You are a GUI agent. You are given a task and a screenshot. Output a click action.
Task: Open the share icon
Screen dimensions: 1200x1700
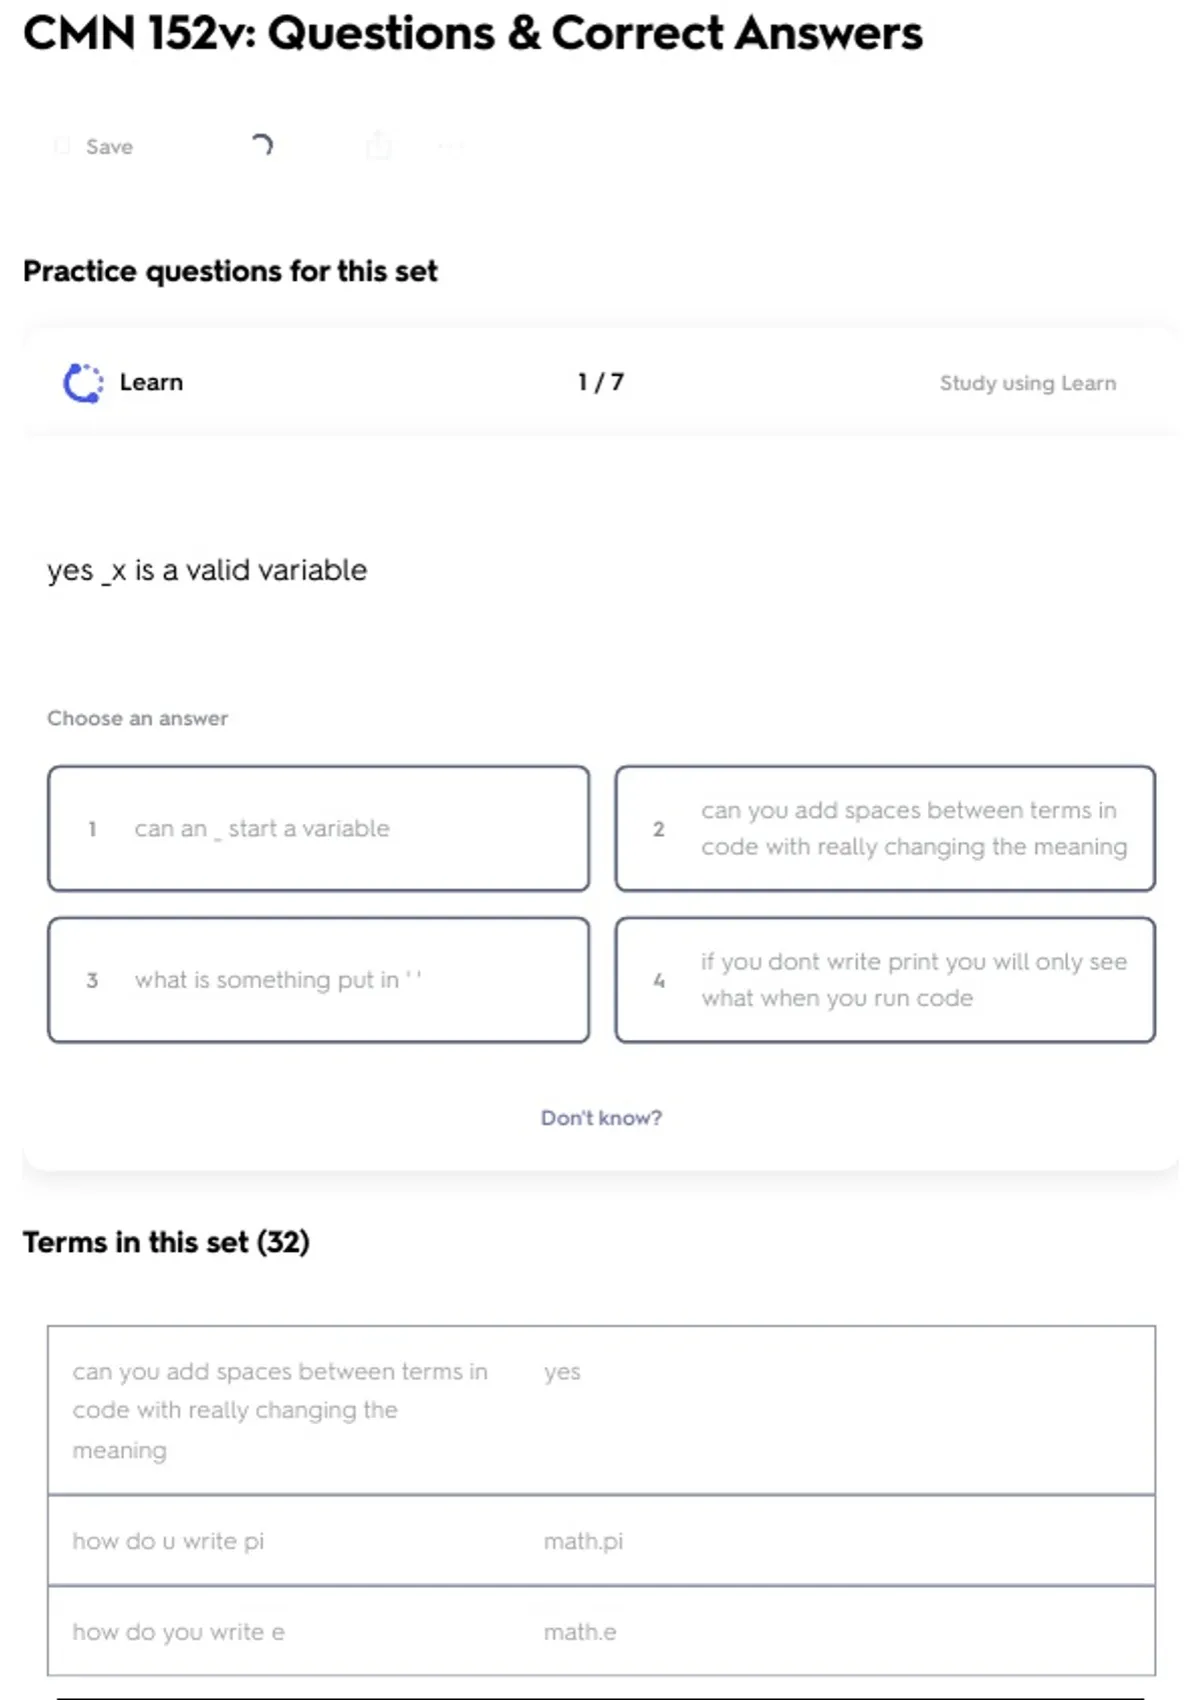379,146
